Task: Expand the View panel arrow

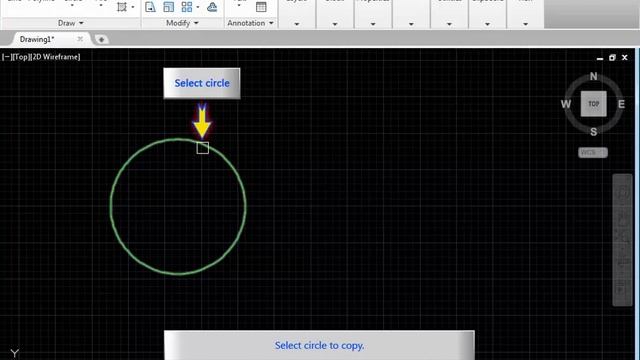Action: pos(526,24)
